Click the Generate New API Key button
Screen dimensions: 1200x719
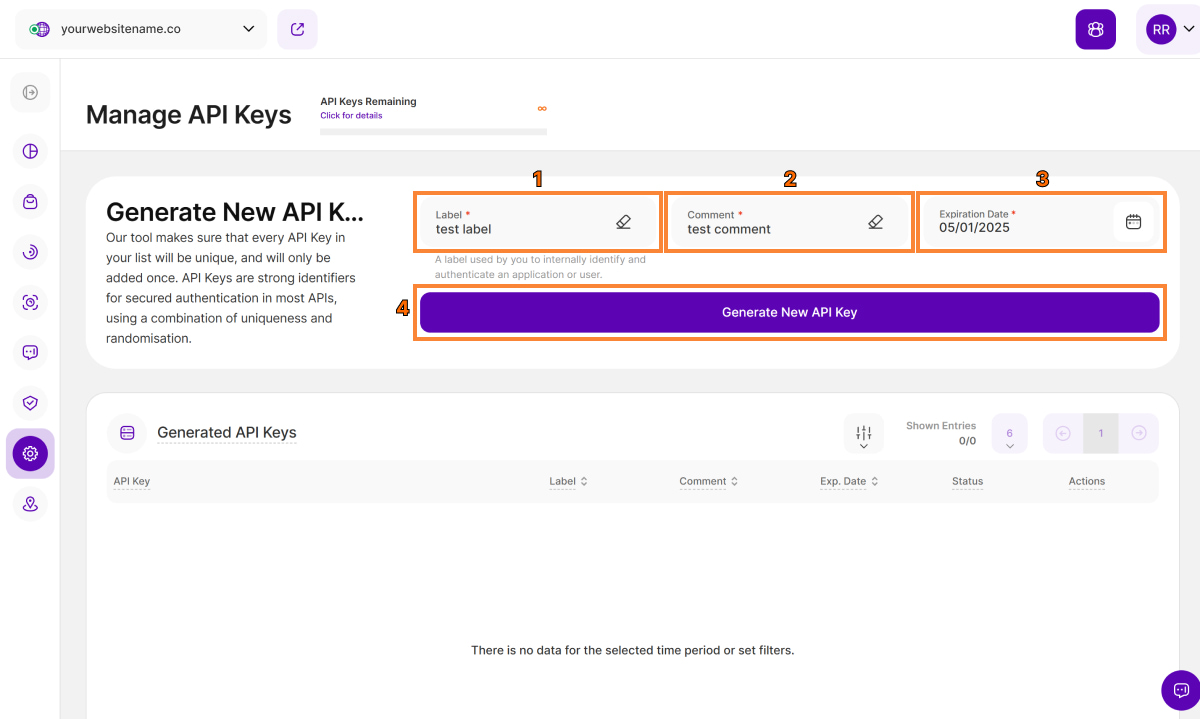coord(789,312)
